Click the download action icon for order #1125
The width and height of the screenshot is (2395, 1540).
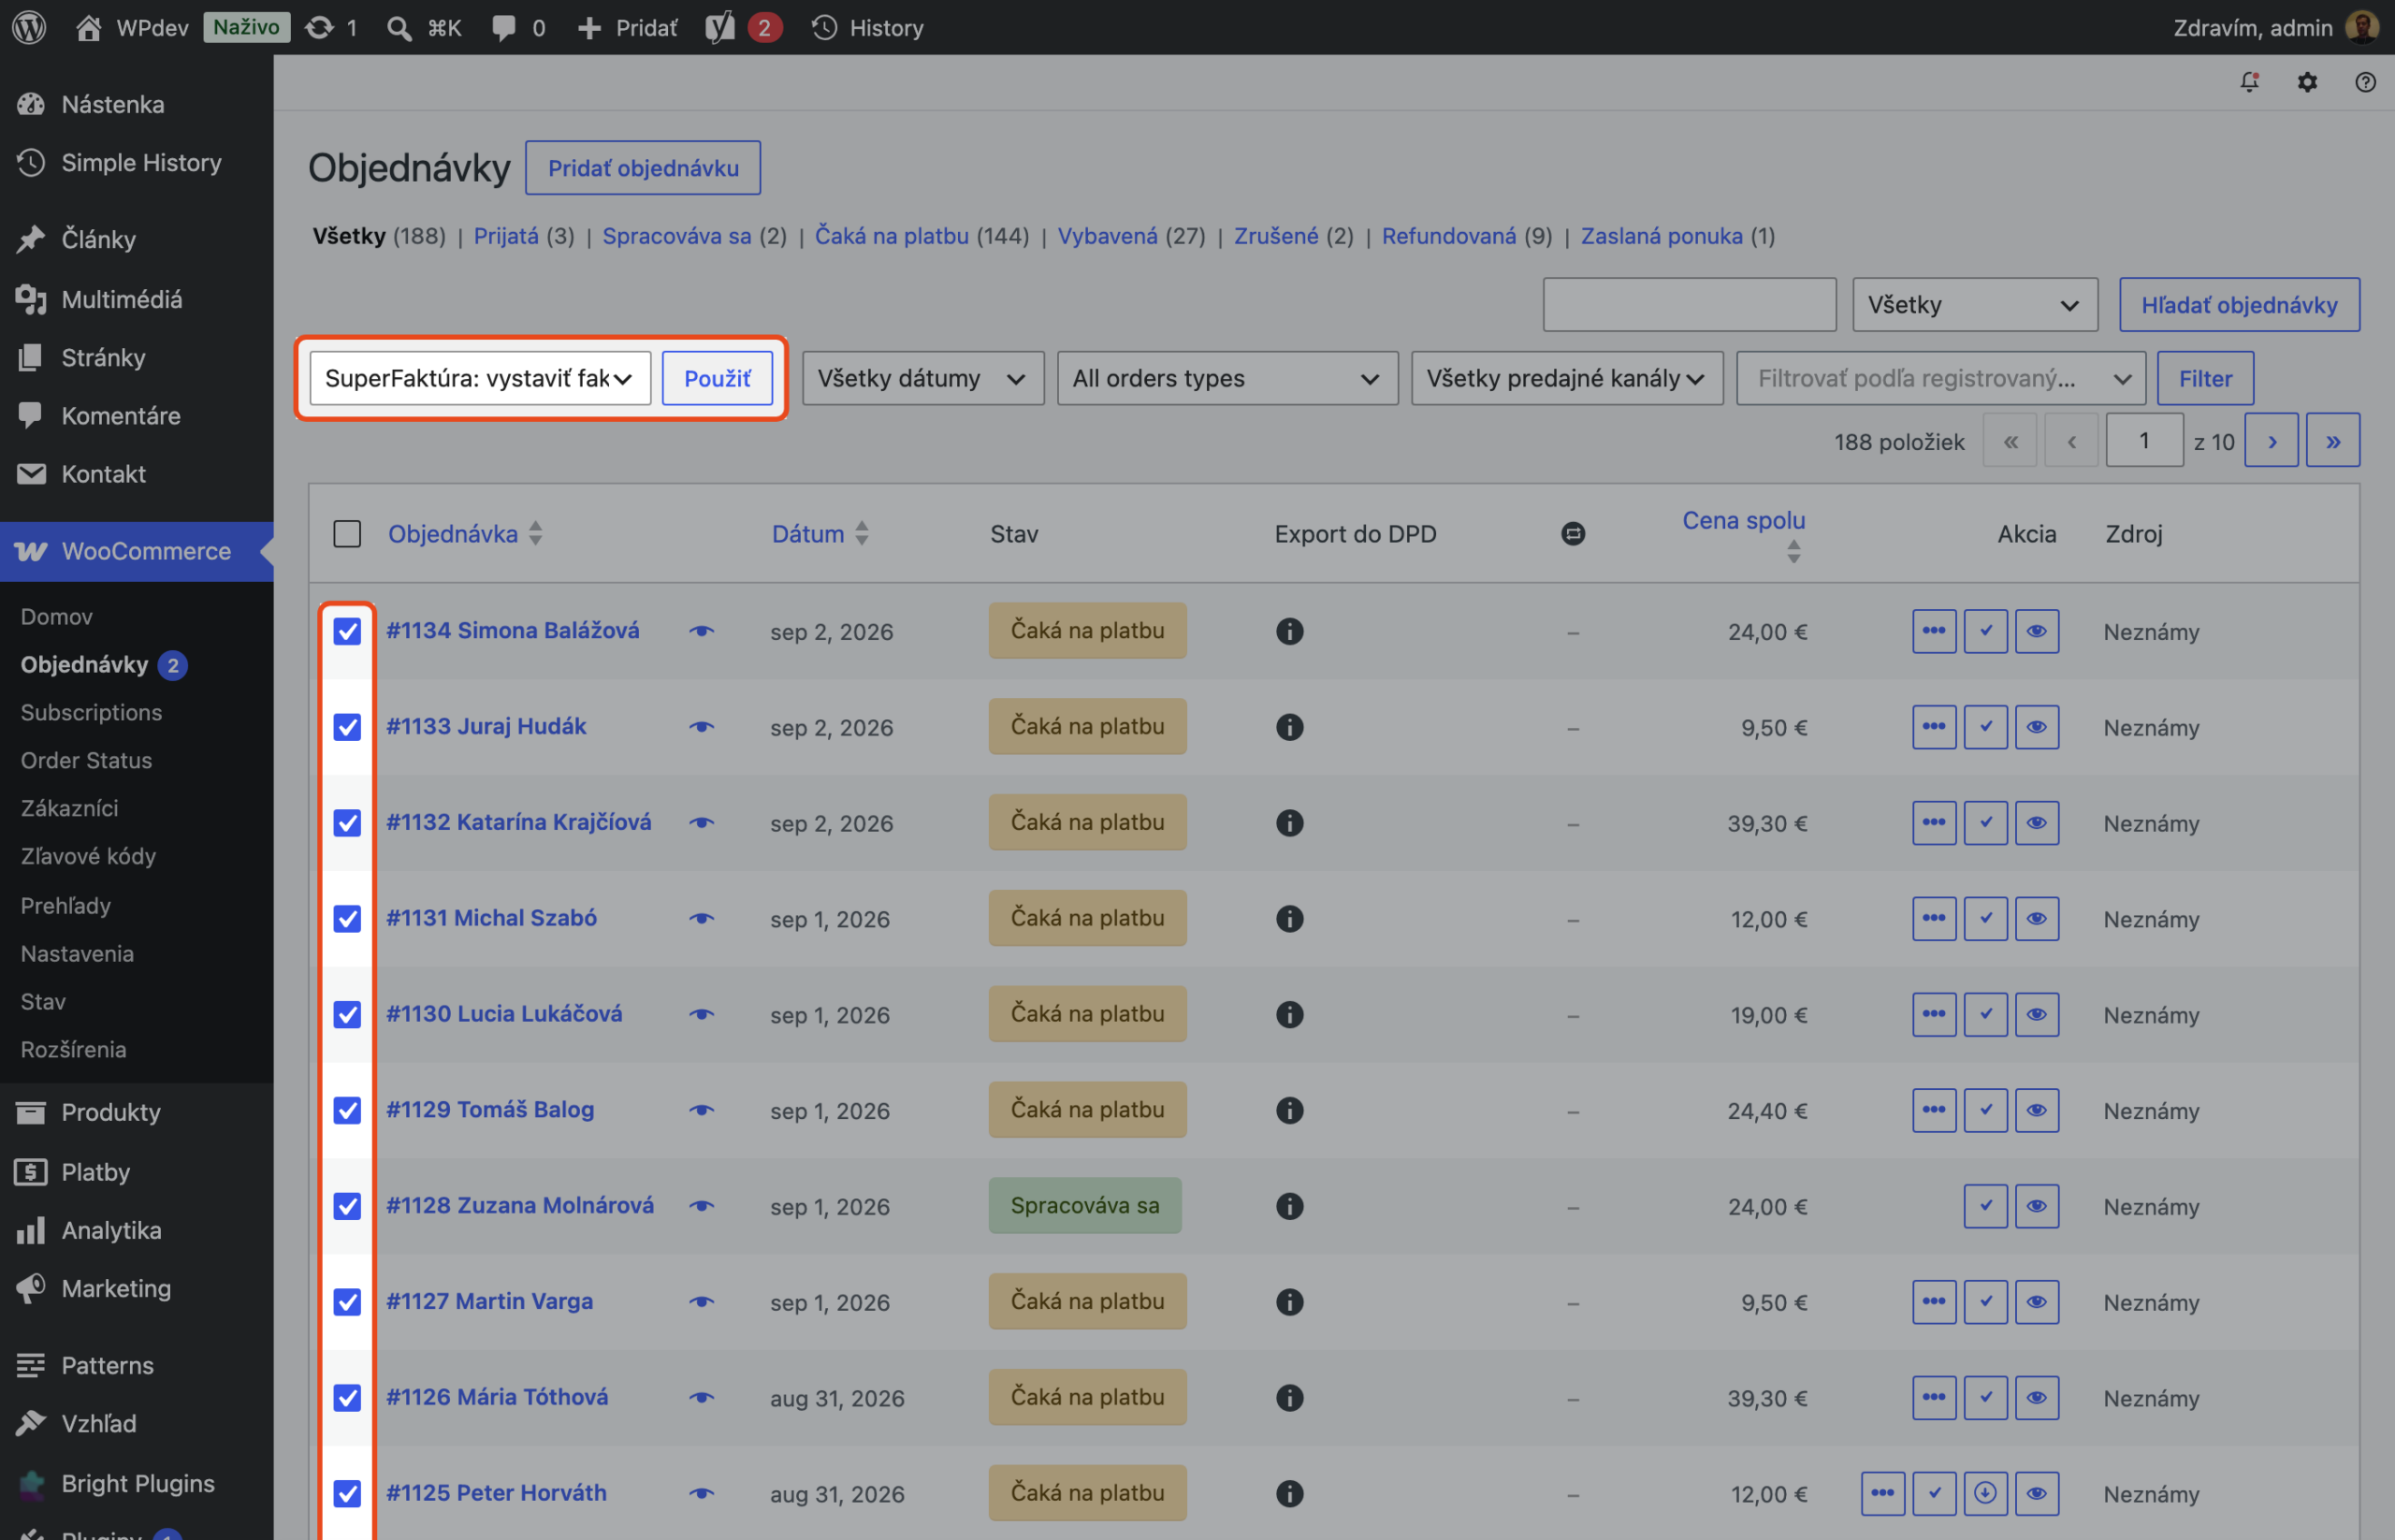coord(1986,1493)
